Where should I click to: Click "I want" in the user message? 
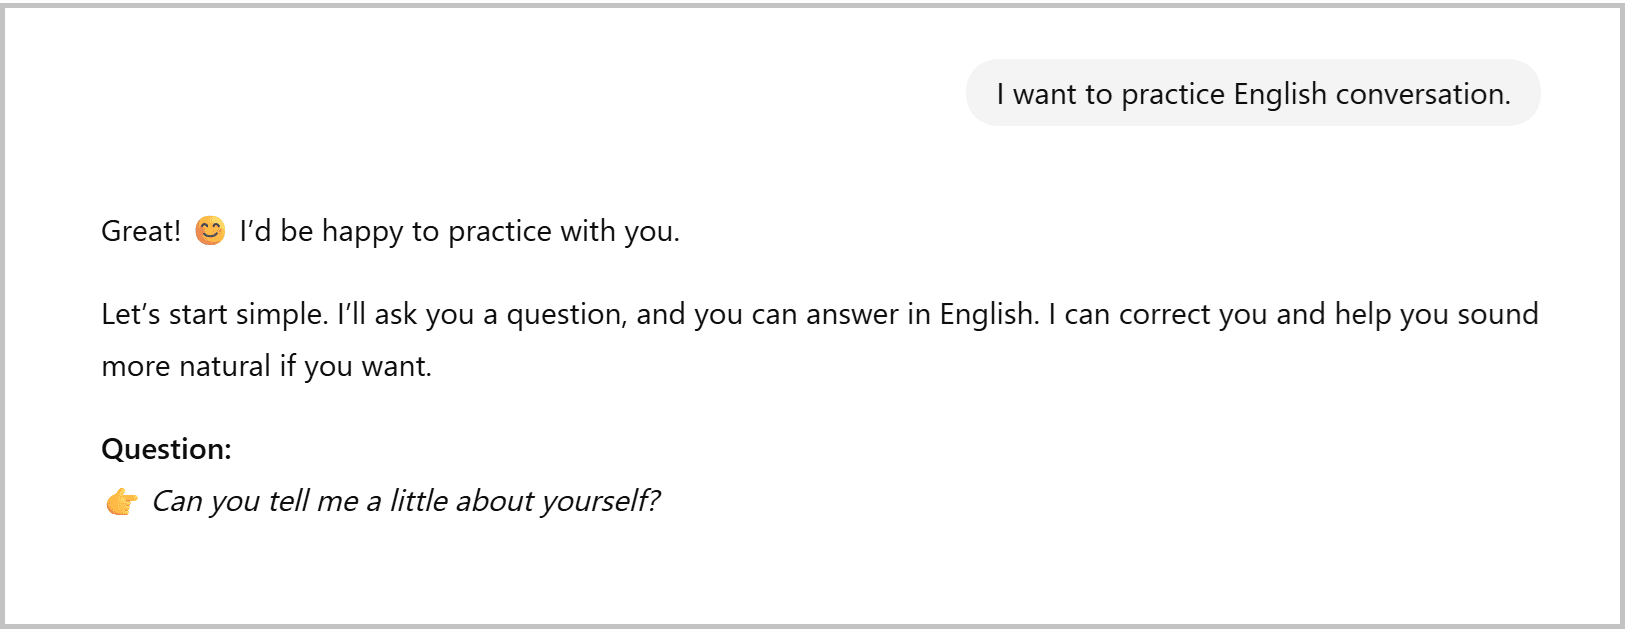(x=1039, y=94)
